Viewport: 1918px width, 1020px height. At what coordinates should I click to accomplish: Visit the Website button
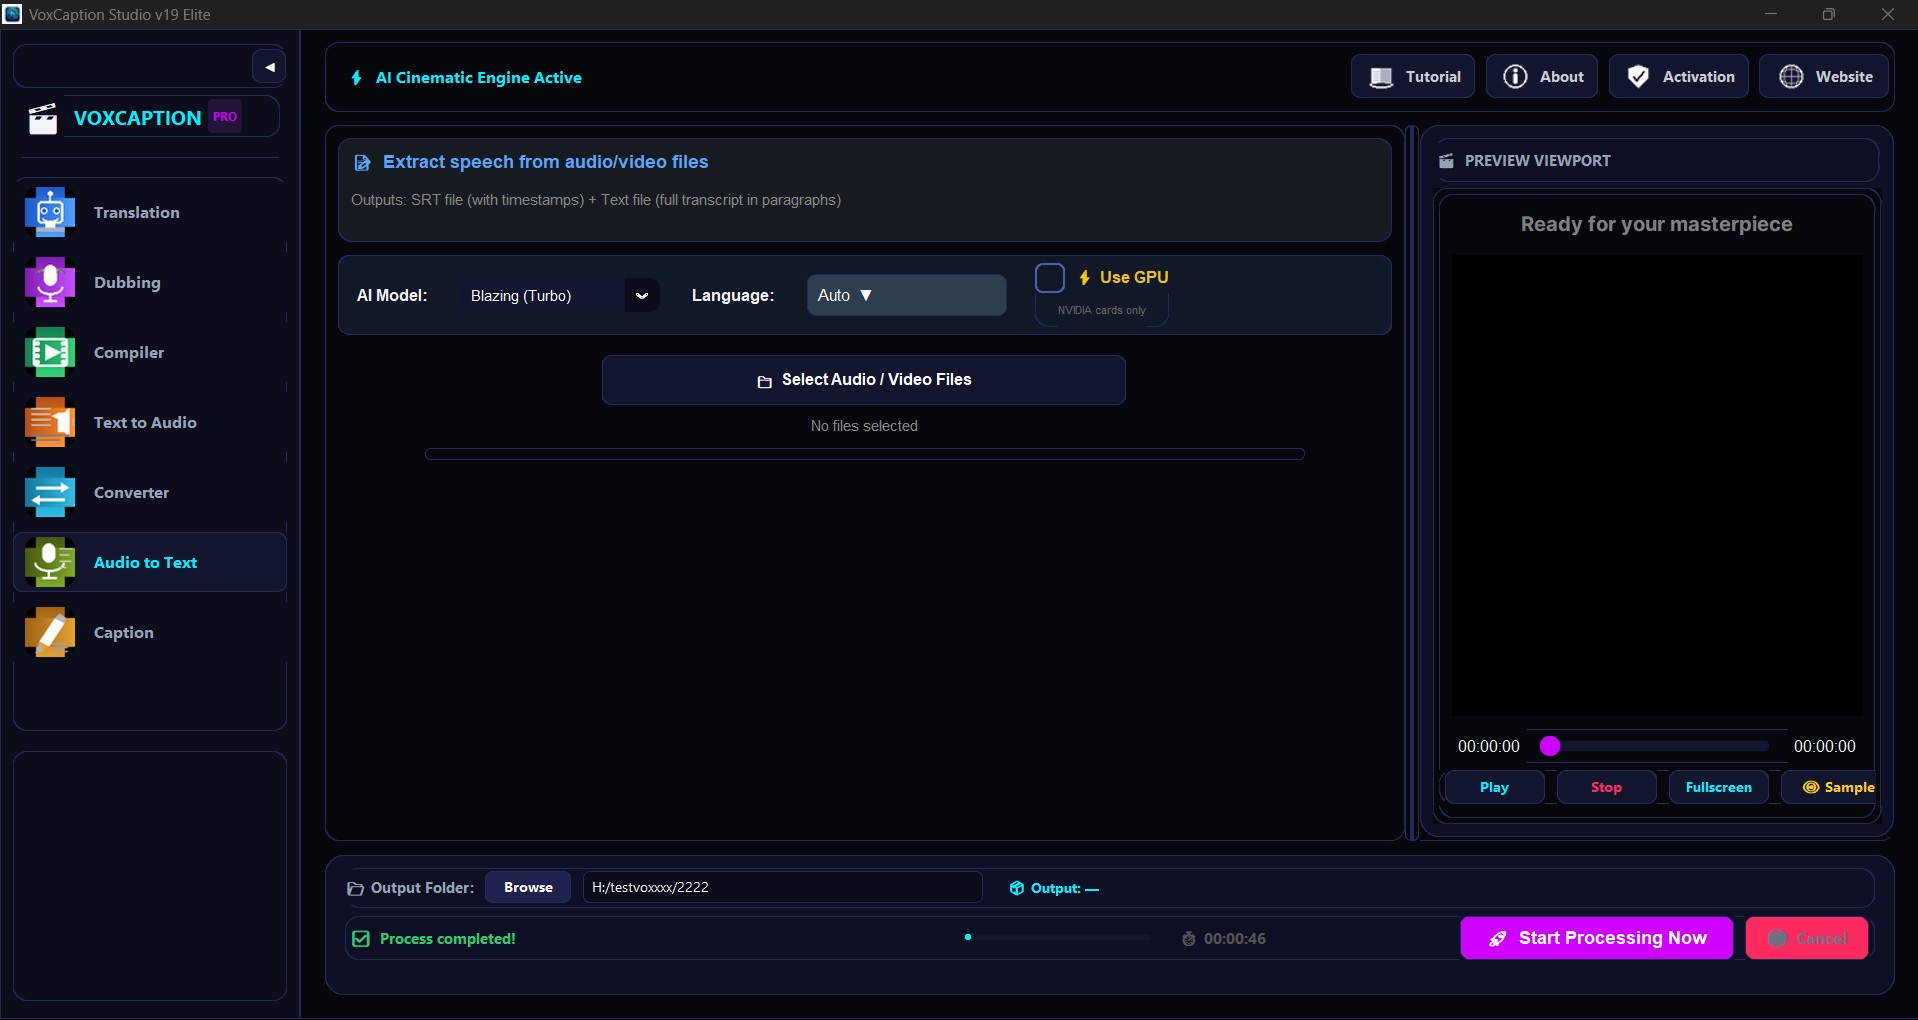1825,76
